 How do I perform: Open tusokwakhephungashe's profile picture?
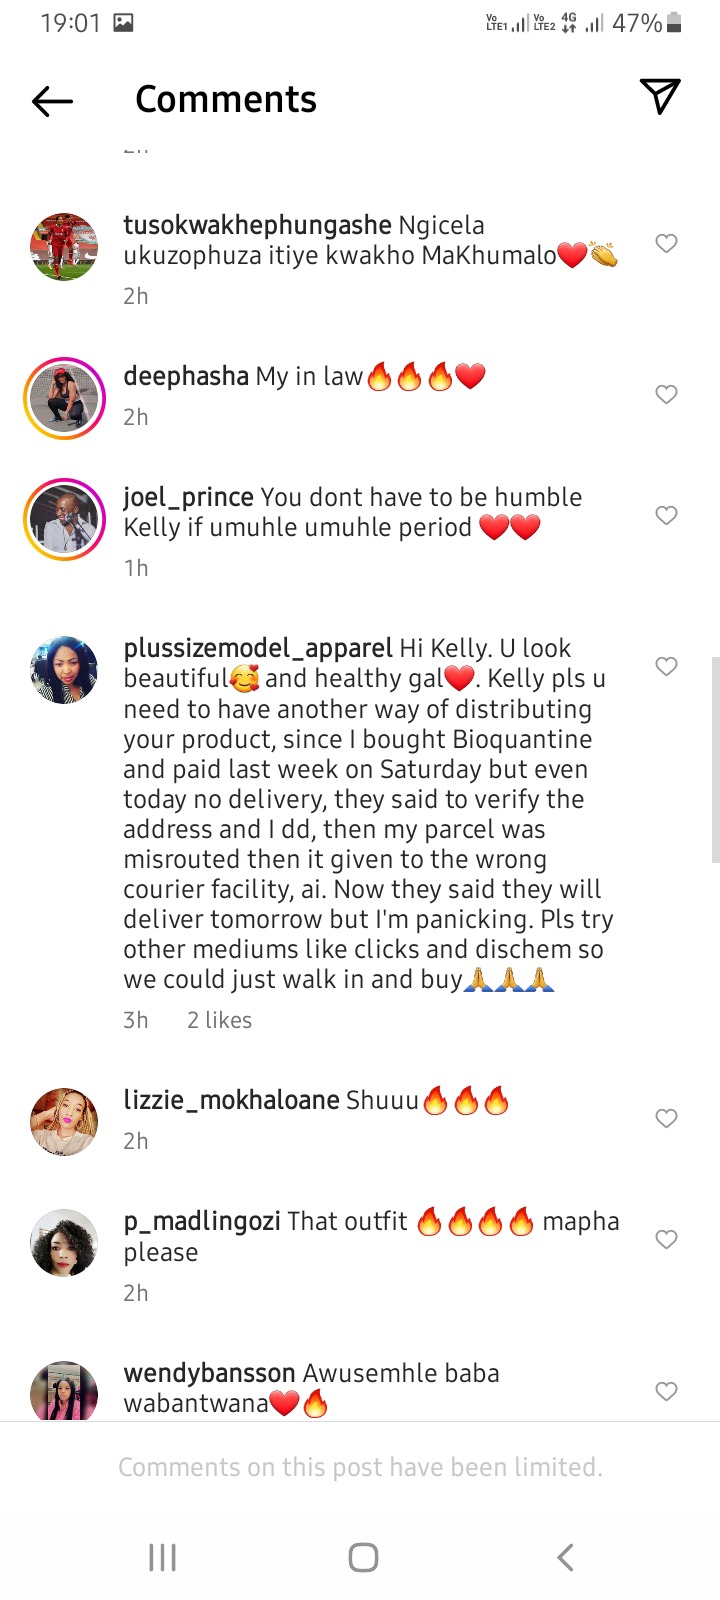point(65,246)
